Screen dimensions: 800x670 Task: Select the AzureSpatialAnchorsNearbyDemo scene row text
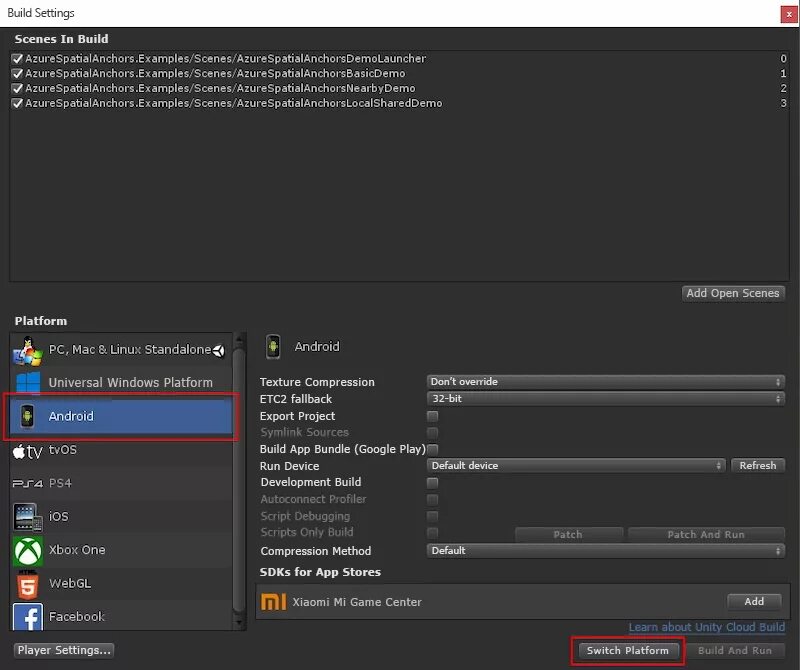click(x=220, y=88)
